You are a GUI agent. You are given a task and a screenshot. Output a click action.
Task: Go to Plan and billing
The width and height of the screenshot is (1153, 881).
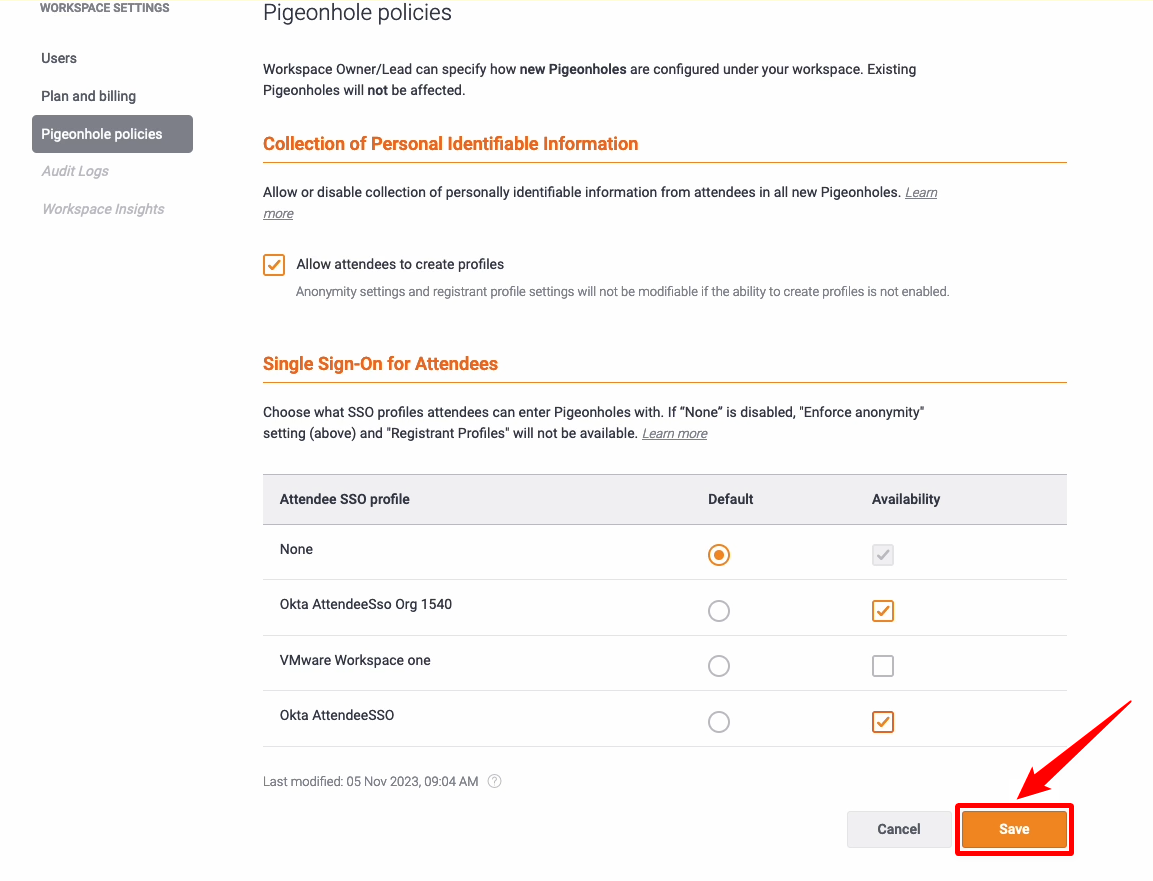[88, 96]
